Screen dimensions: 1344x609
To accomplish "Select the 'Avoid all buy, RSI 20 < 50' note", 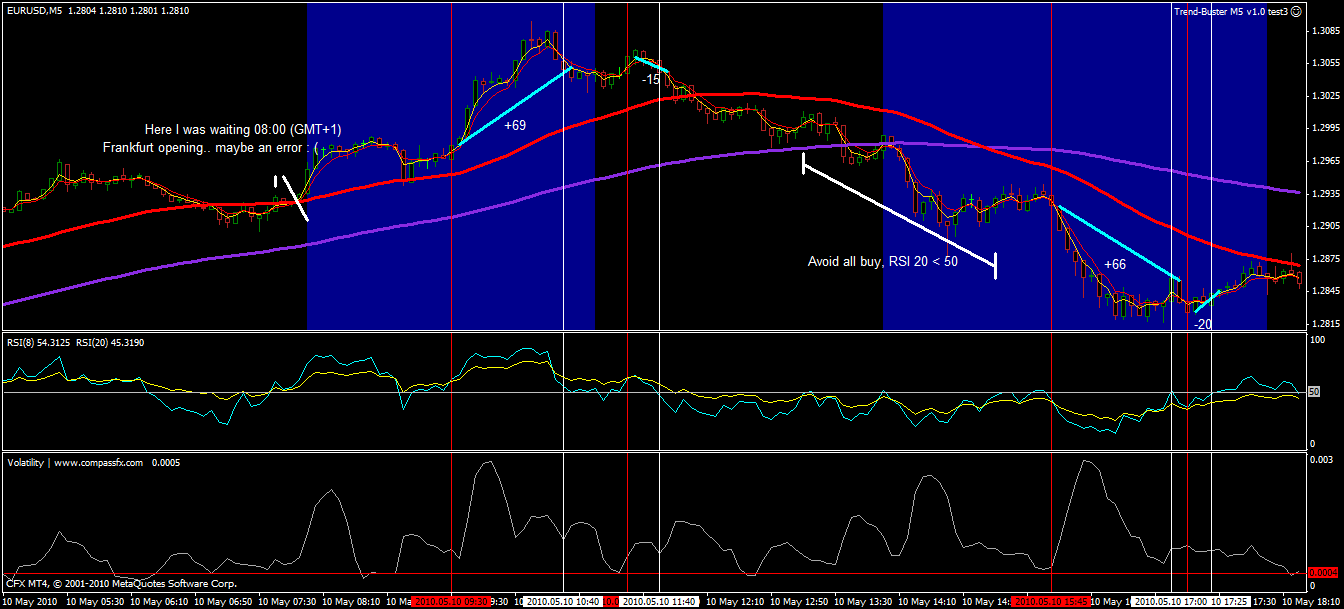I will 882,262.
